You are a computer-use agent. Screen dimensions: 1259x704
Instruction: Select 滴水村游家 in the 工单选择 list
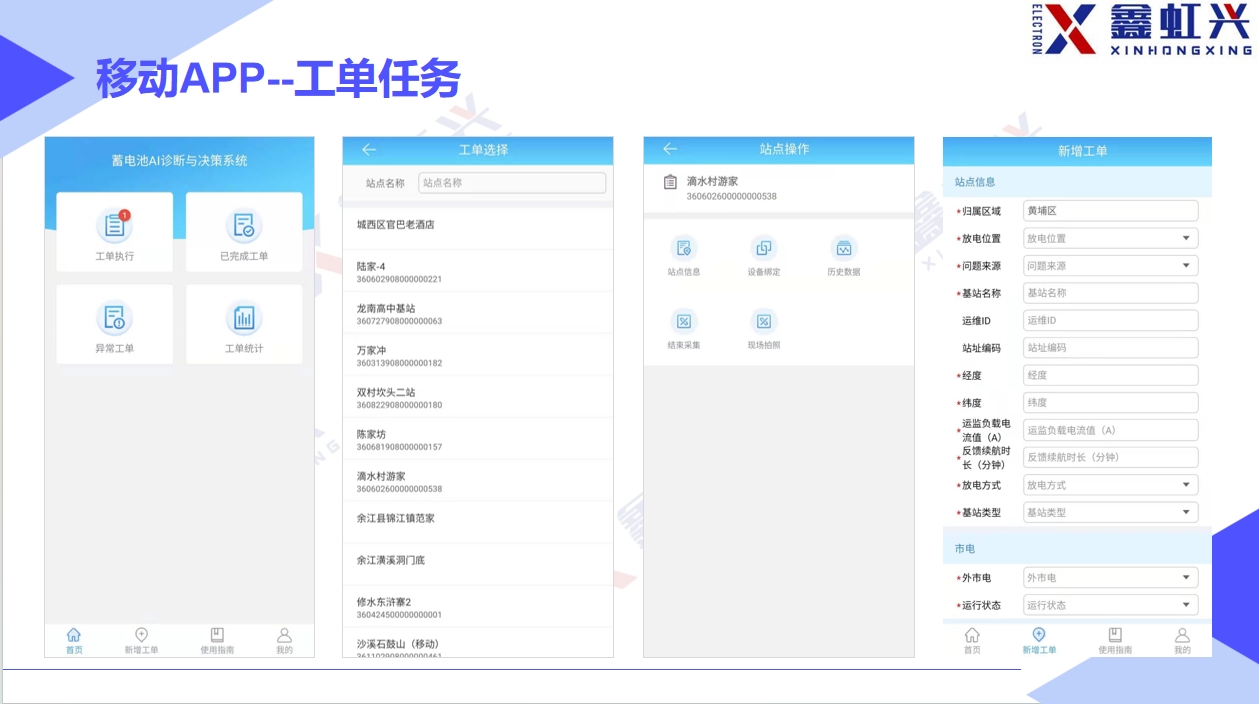478,481
